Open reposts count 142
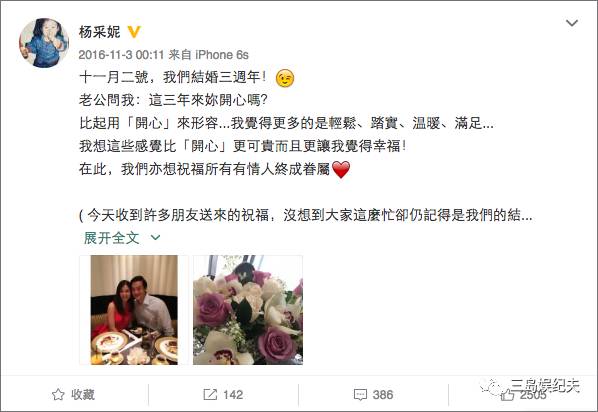598x412 pixels. [x=233, y=394]
